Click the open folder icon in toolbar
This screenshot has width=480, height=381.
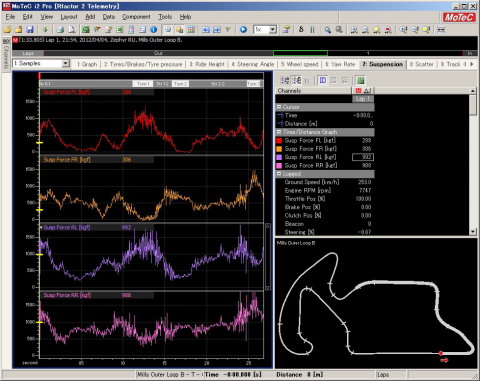coord(7,30)
